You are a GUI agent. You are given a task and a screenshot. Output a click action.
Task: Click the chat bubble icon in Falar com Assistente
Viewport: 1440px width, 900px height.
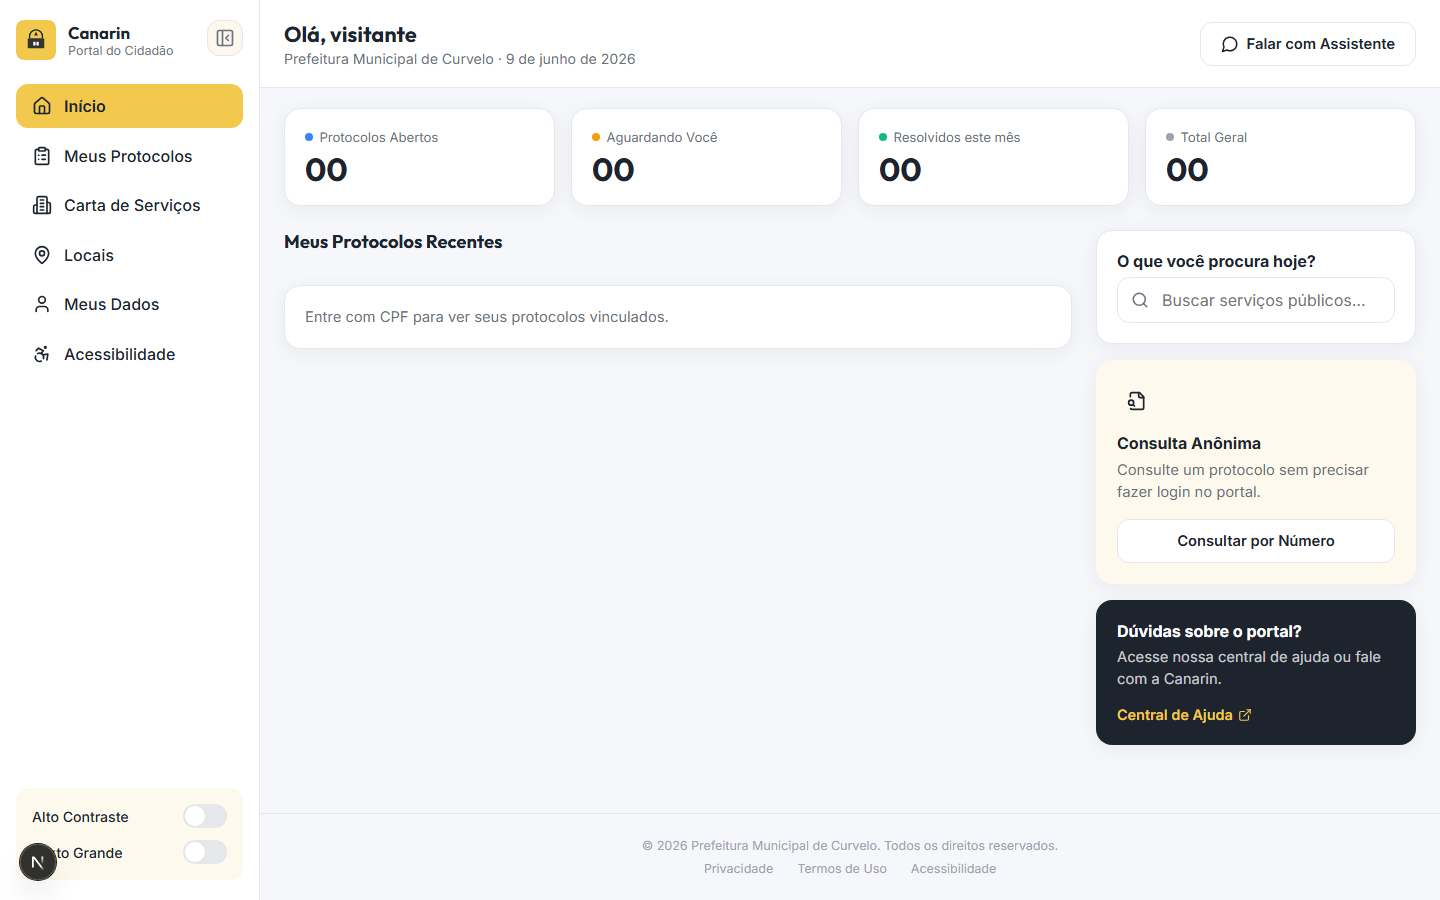pyautogui.click(x=1230, y=44)
